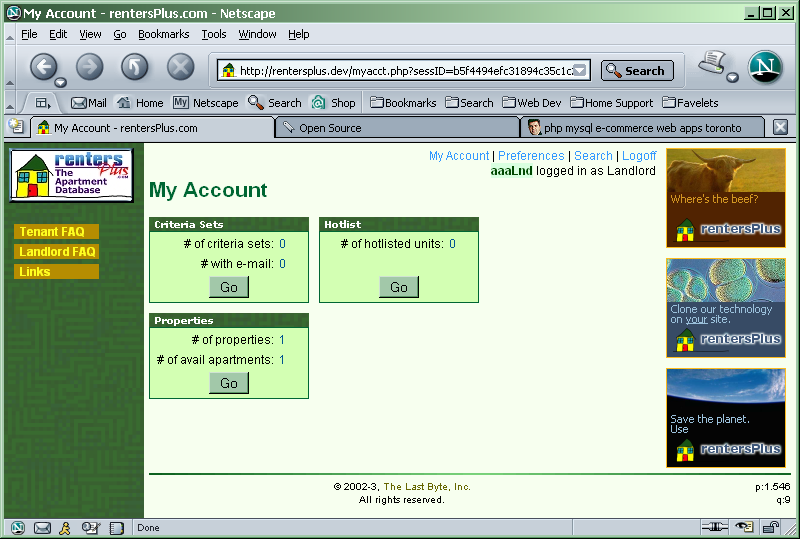Click the Stop loading button
This screenshot has width=800, height=539.
coord(180,68)
